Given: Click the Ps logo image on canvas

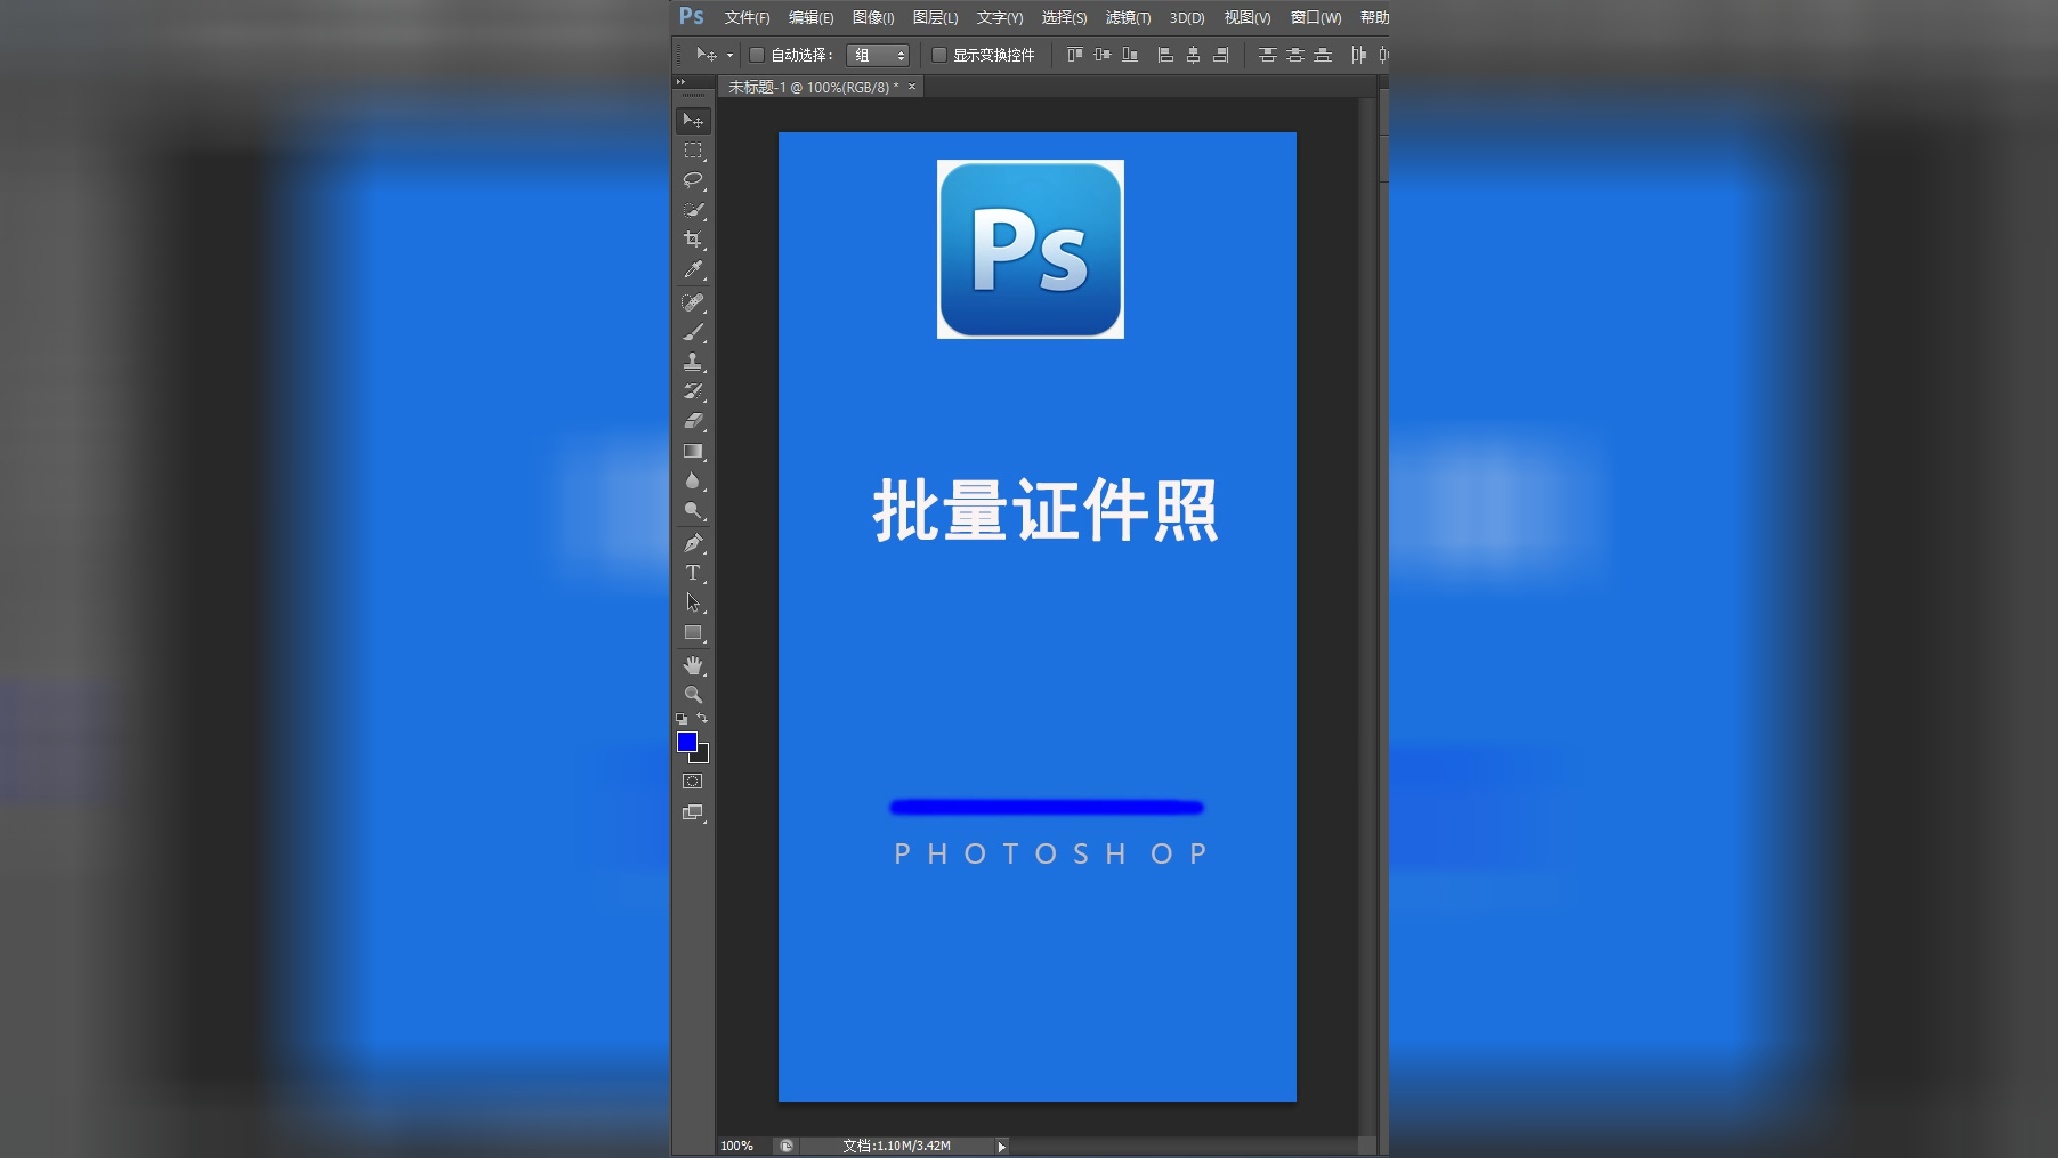Looking at the screenshot, I should point(1030,249).
